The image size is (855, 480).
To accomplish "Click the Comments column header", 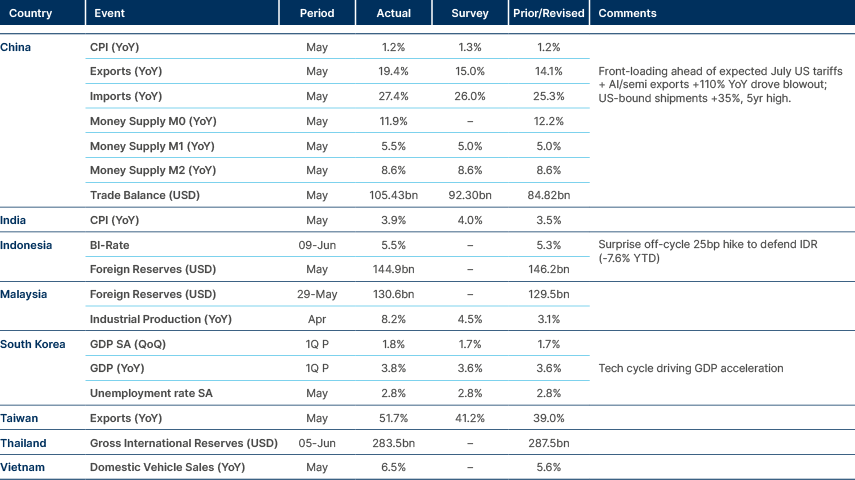I will tap(627, 13).
